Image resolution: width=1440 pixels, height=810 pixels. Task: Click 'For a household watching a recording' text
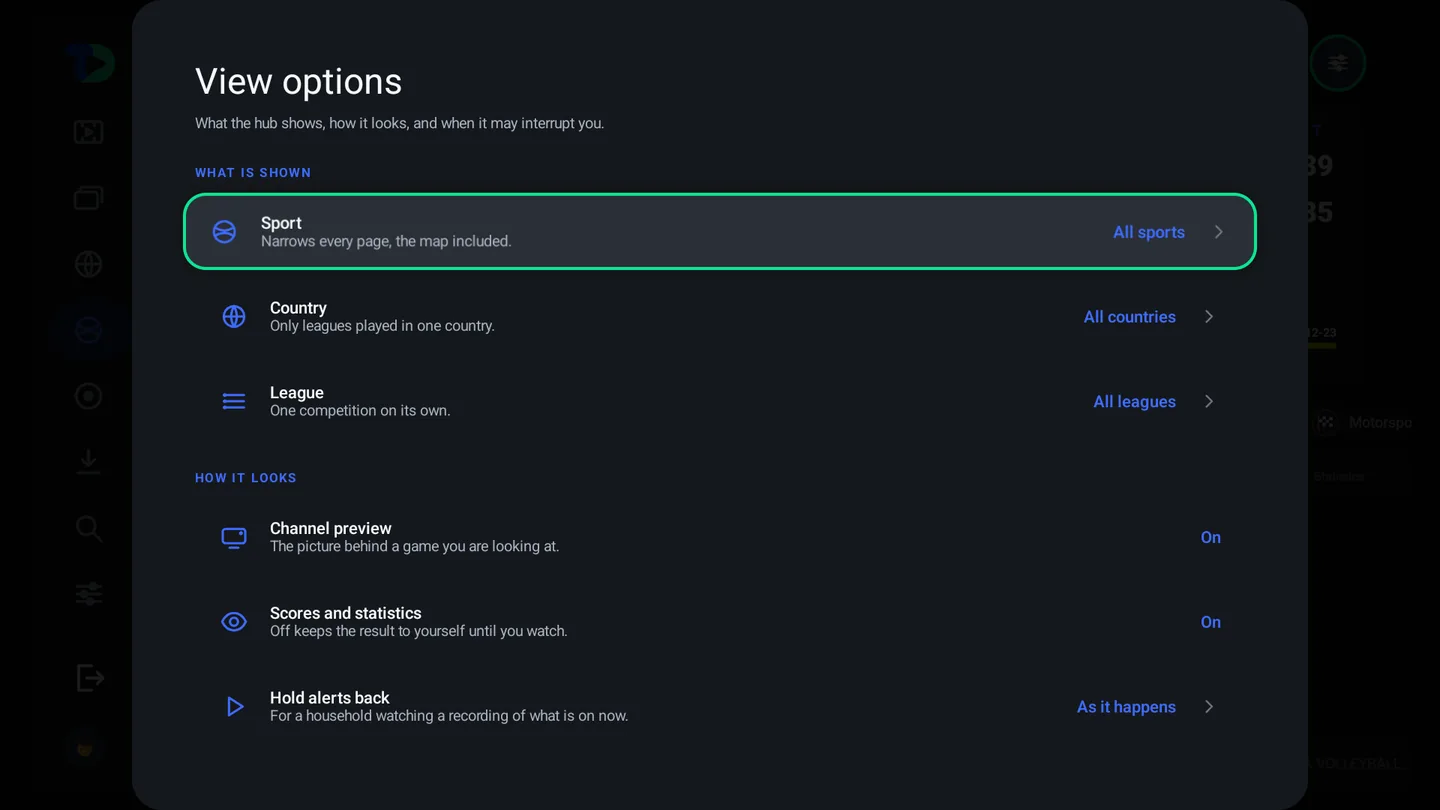tap(449, 716)
